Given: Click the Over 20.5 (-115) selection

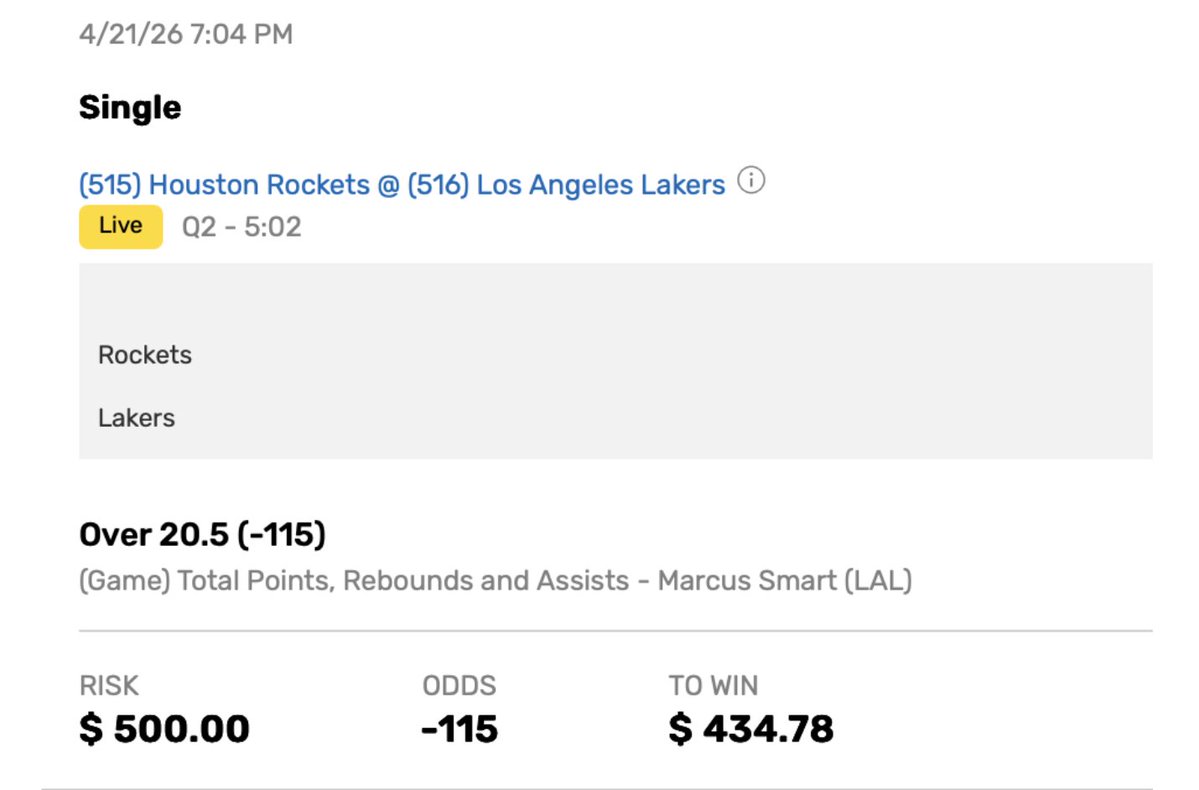Looking at the screenshot, I should coord(202,535).
